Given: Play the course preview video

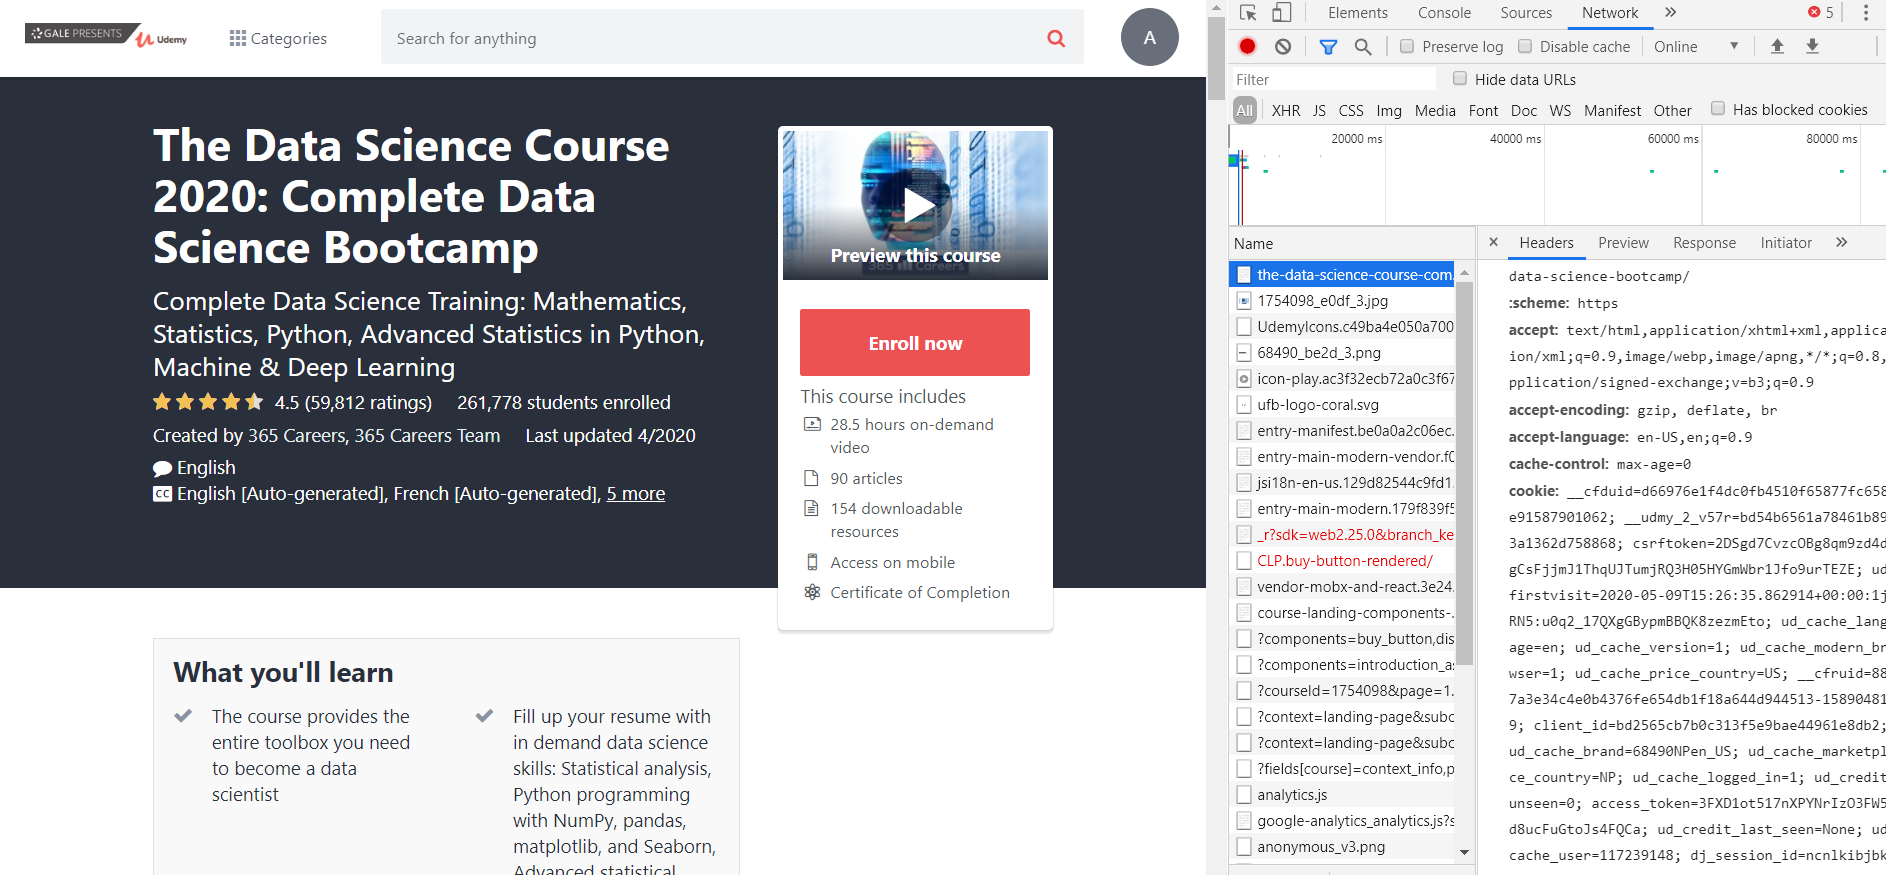Looking at the screenshot, I should click(916, 206).
